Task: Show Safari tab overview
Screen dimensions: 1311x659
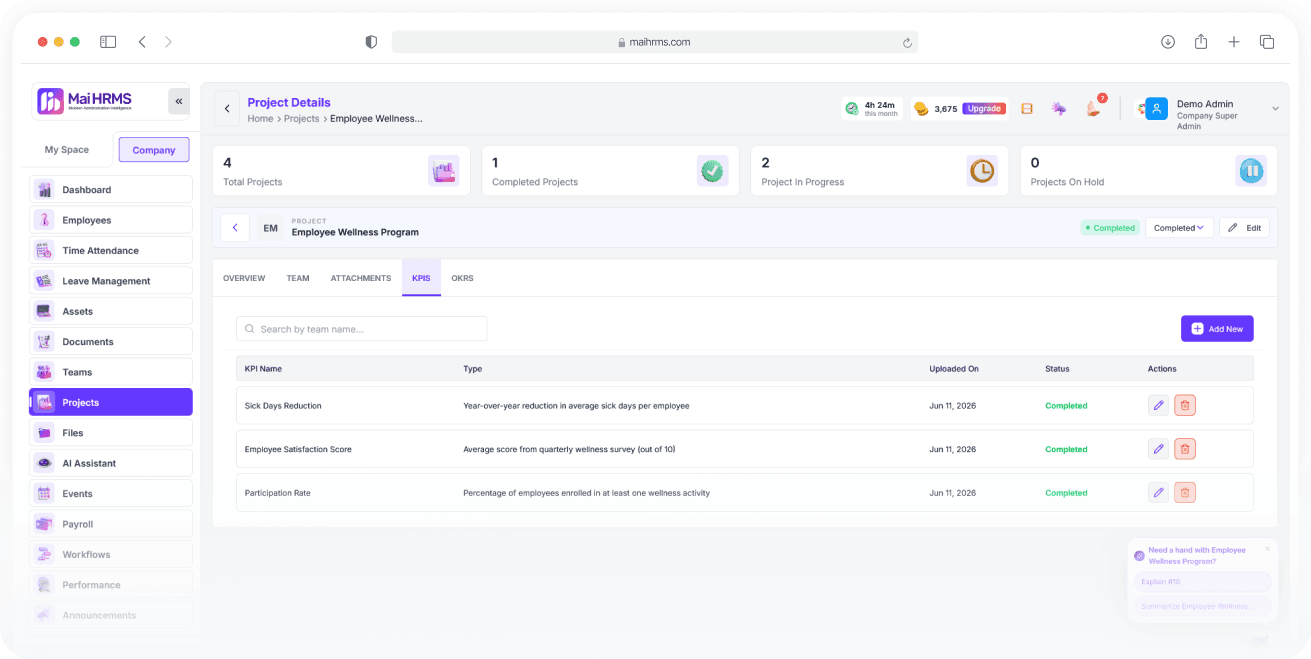Action: click(x=1267, y=42)
